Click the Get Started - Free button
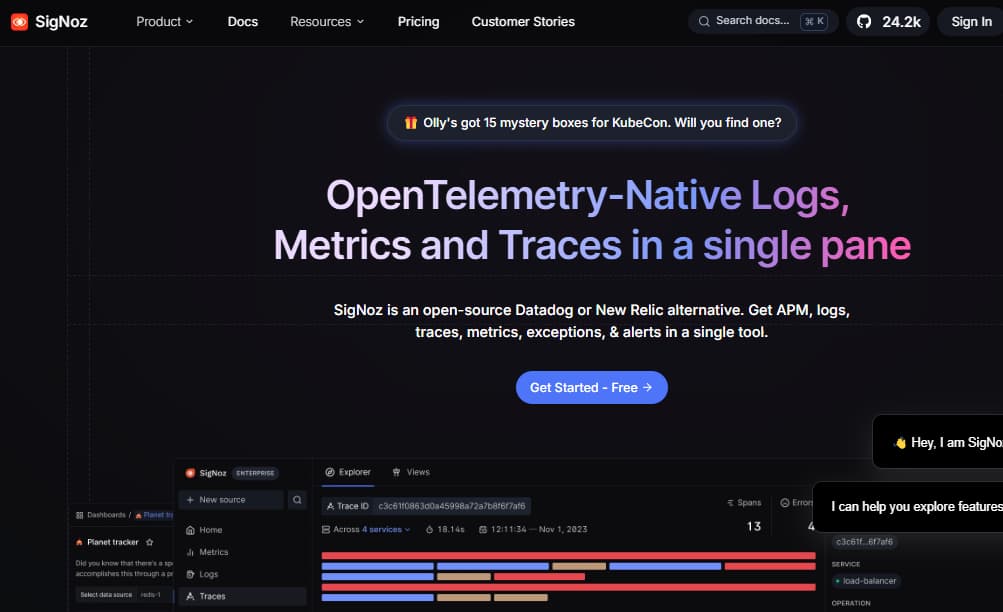This screenshot has width=1003, height=612. [591, 387]
